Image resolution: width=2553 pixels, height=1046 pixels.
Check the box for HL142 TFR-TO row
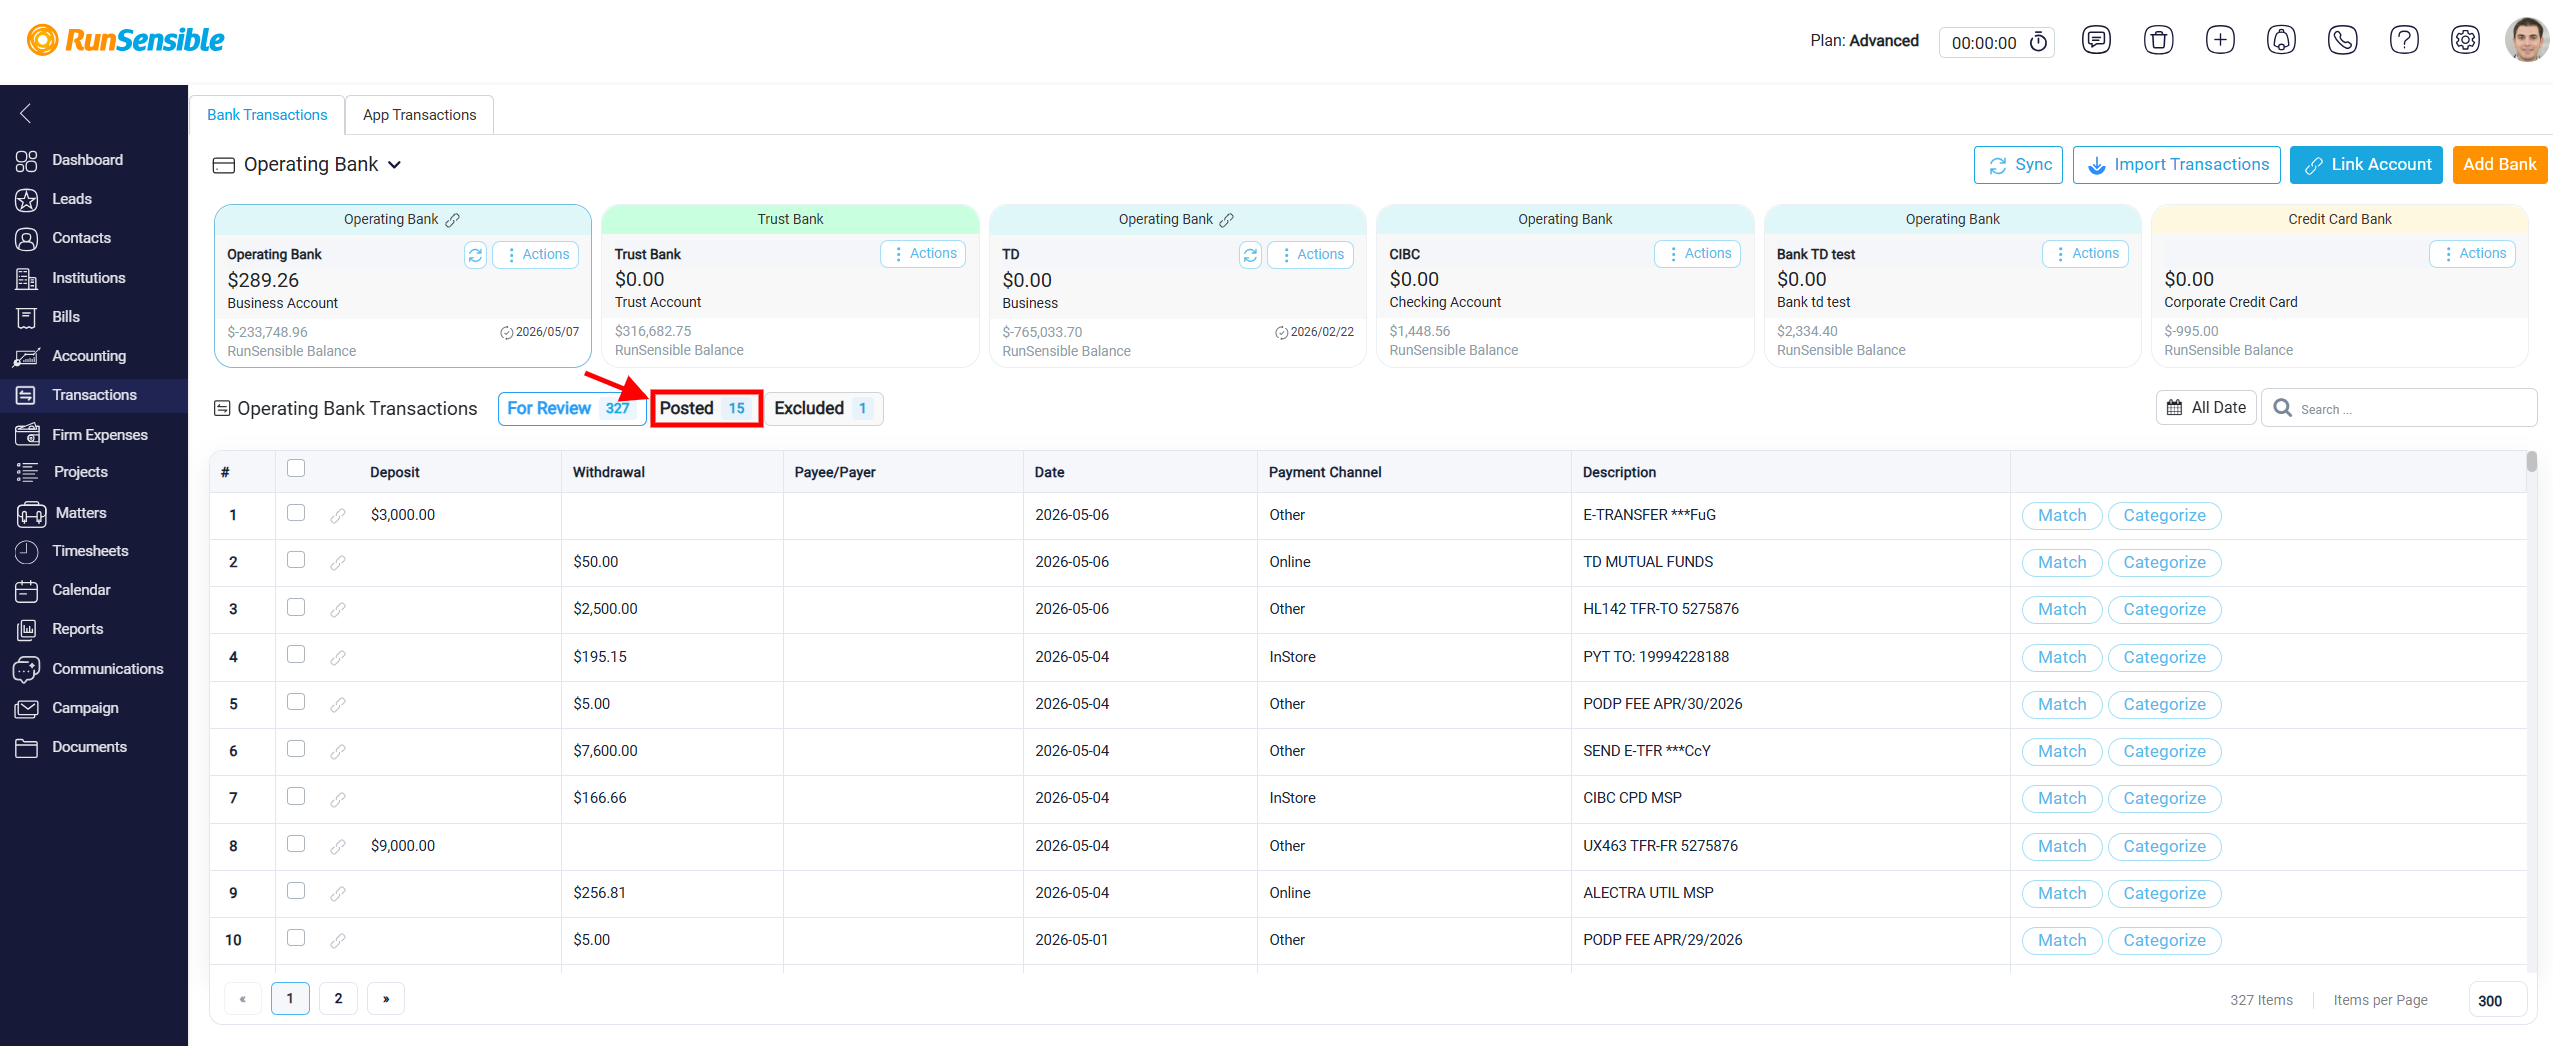(296, 607)
